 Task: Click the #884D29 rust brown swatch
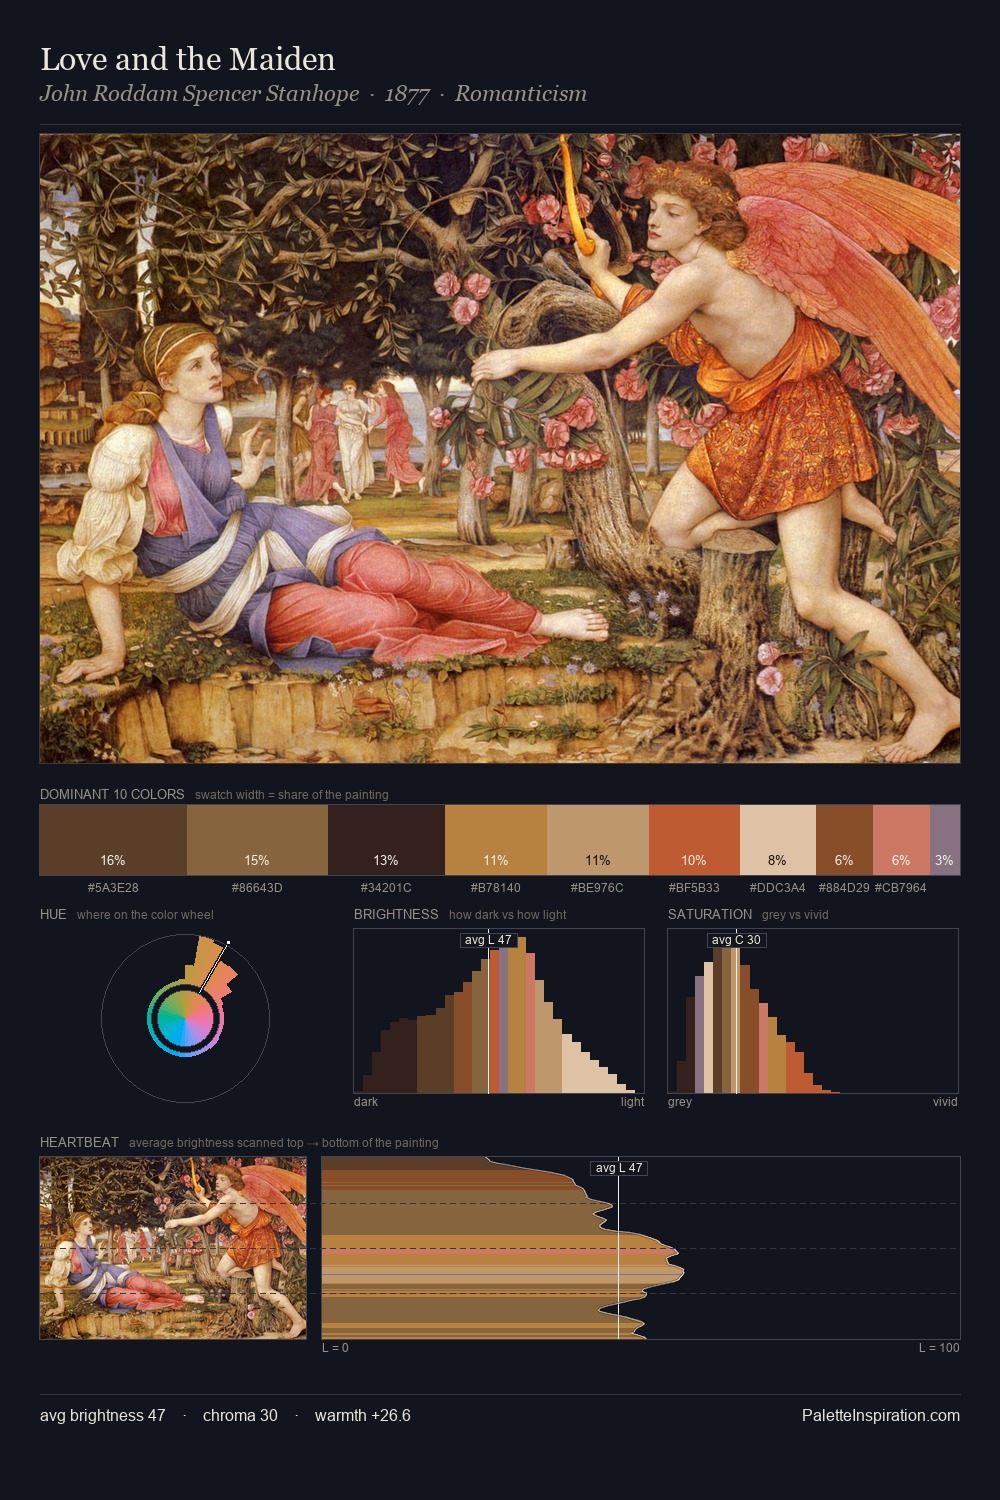coord(844,840)
